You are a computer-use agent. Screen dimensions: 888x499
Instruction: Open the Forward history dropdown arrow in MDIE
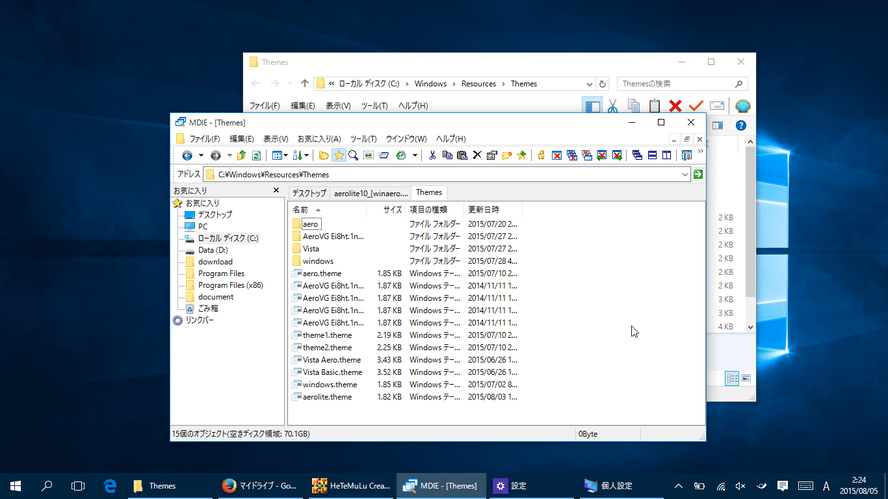point(229,155)
